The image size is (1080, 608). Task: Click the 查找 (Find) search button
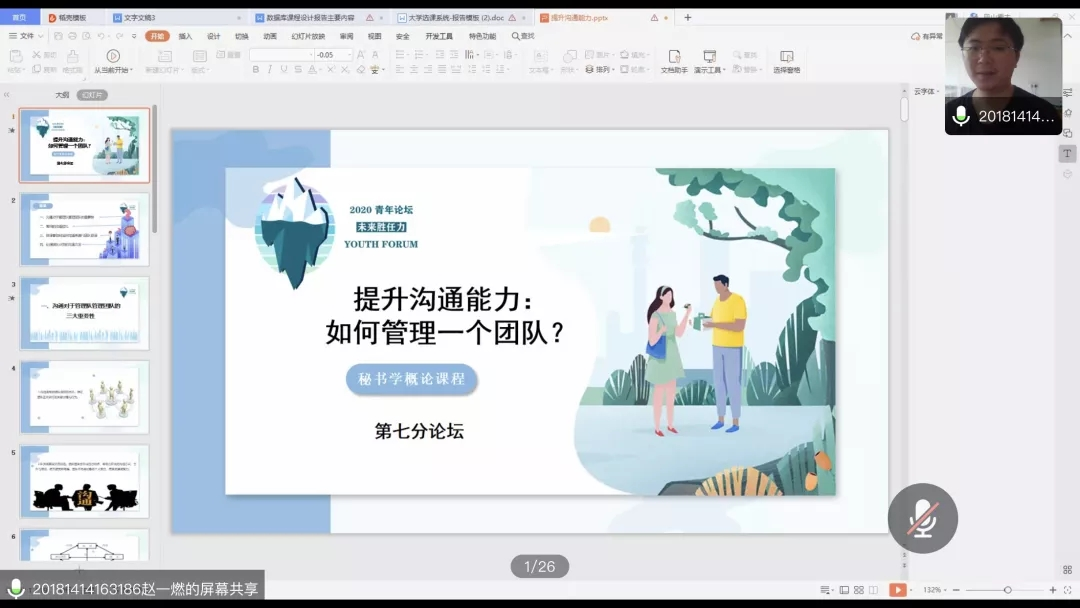523,36
